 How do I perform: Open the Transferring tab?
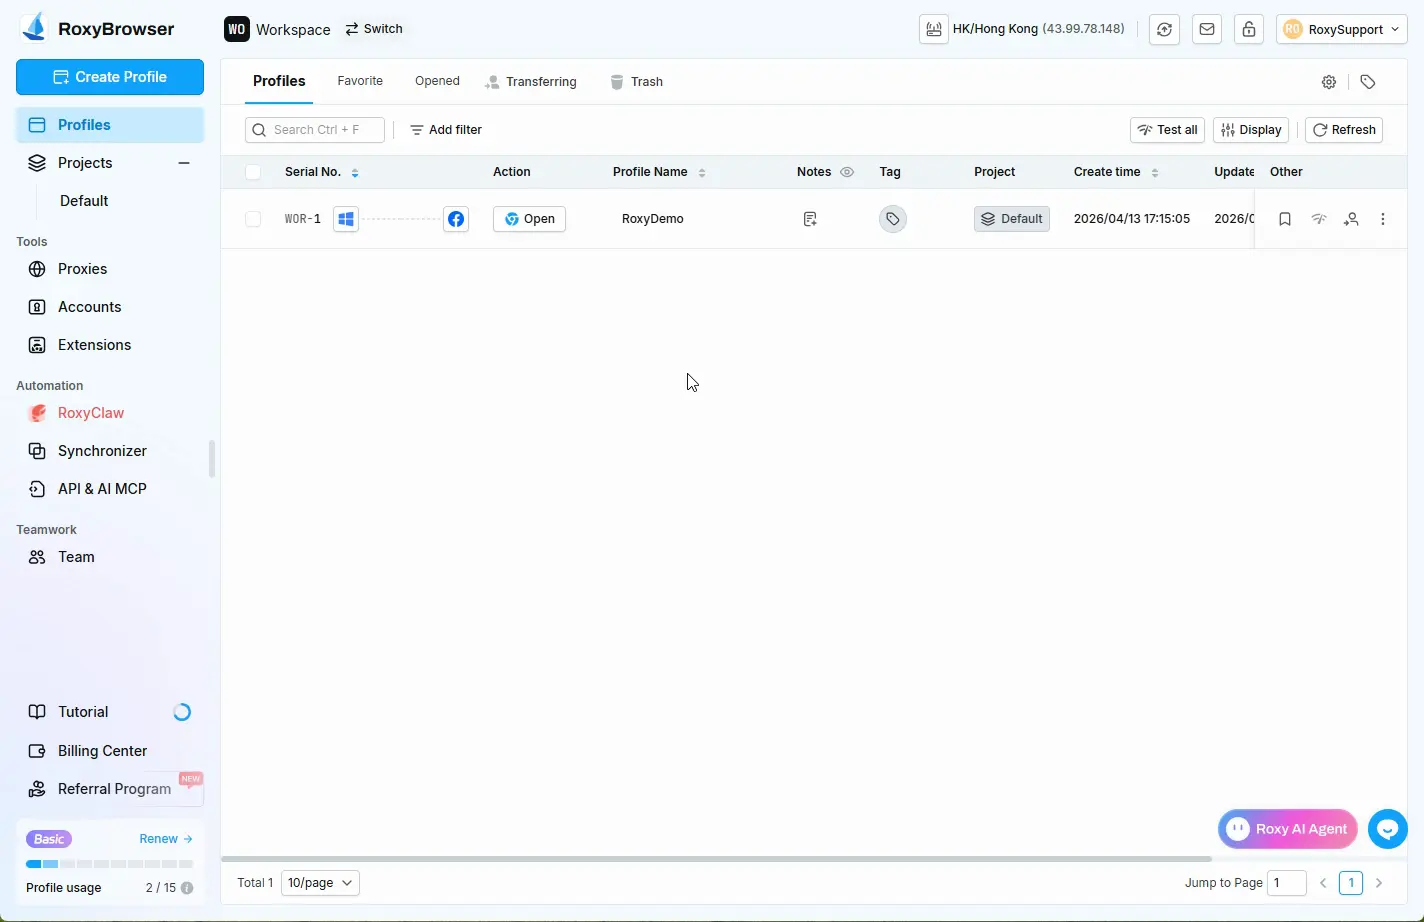pos(531,82)
